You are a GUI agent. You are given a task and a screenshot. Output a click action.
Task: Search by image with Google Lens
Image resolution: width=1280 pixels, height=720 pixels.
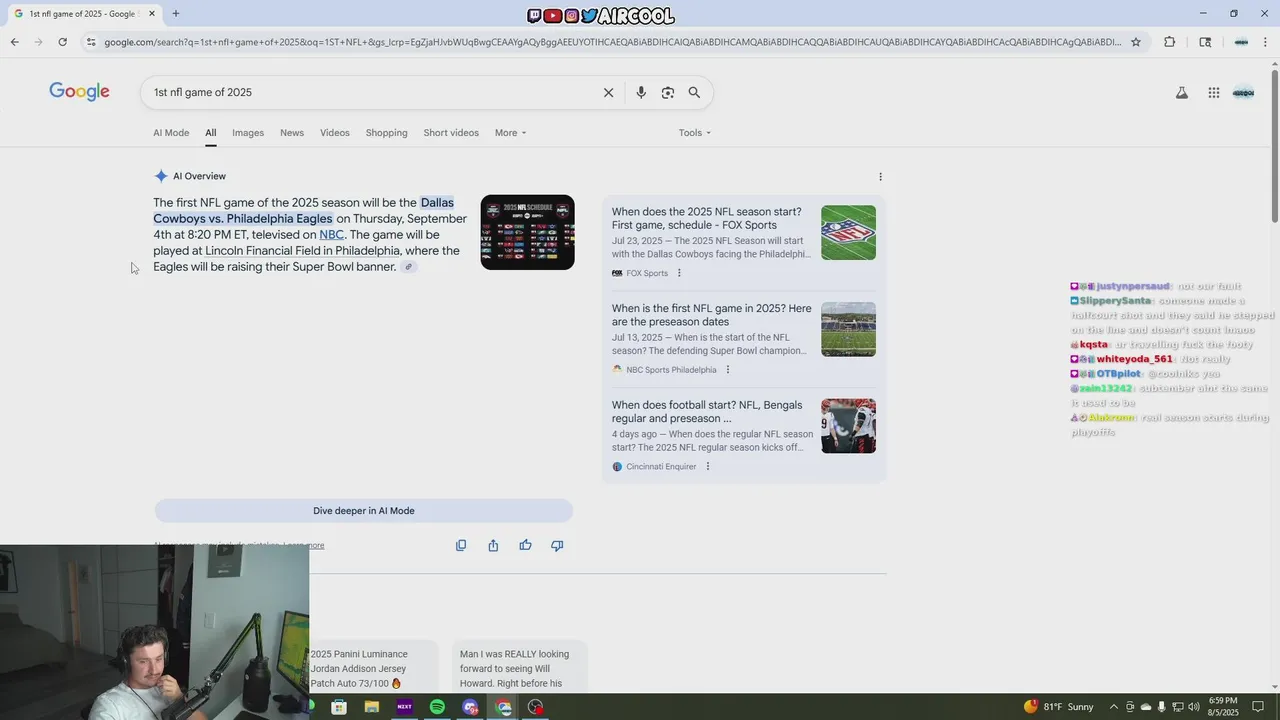pyautogui.click(x=668, y=92)
